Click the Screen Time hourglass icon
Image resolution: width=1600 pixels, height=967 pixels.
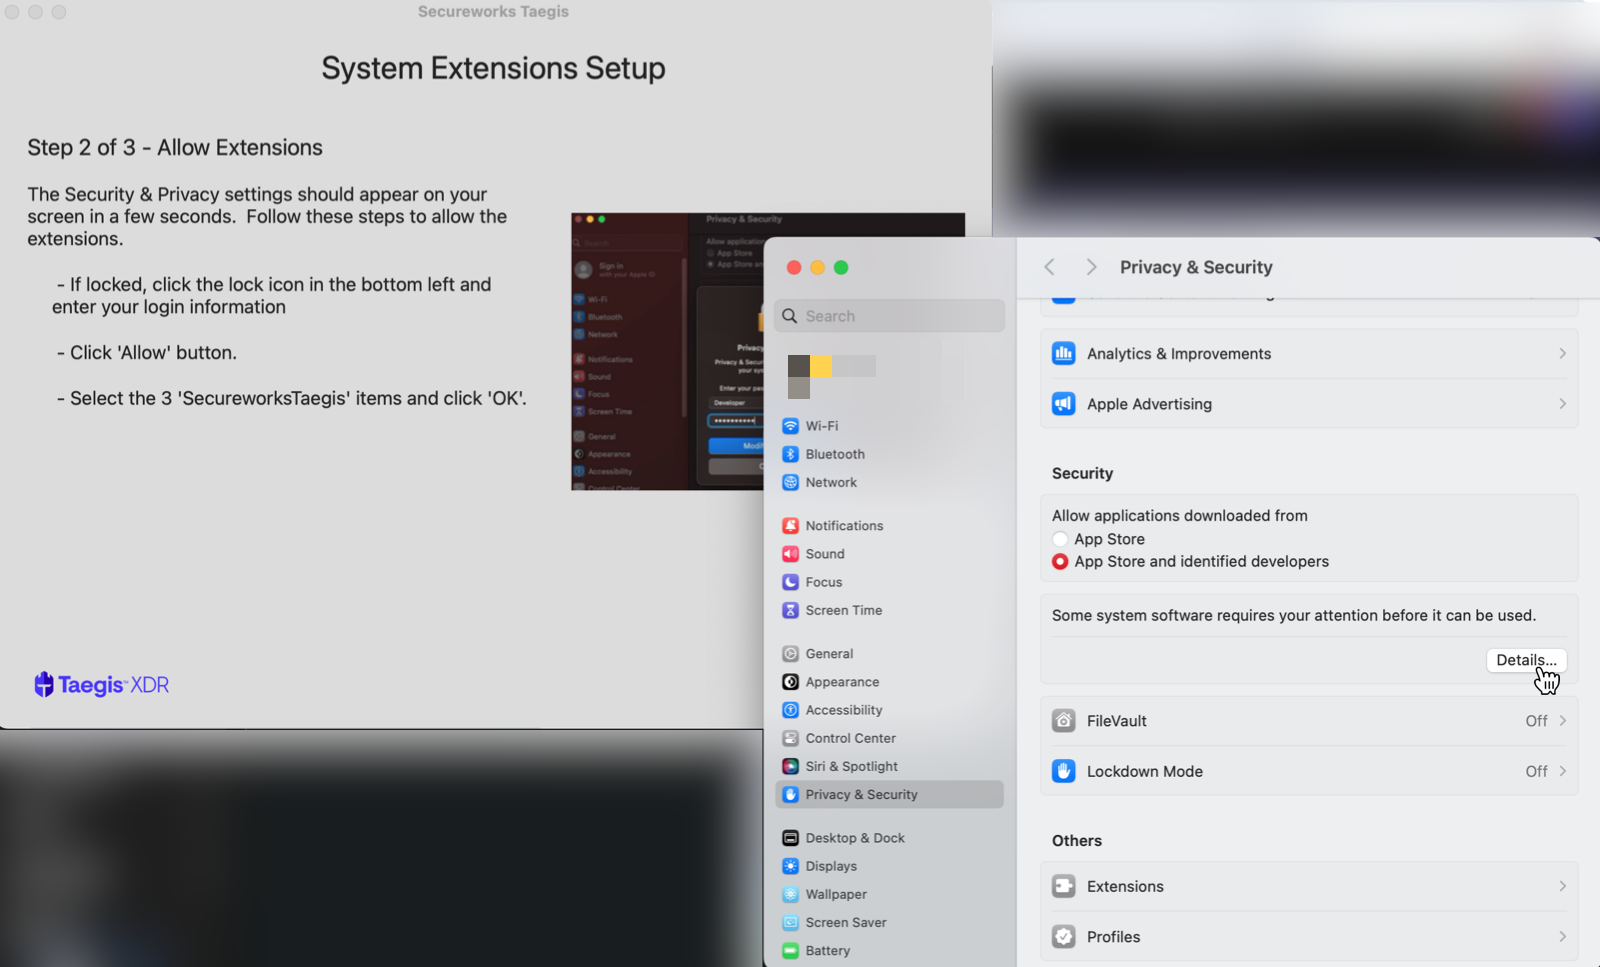coord(790,610)
